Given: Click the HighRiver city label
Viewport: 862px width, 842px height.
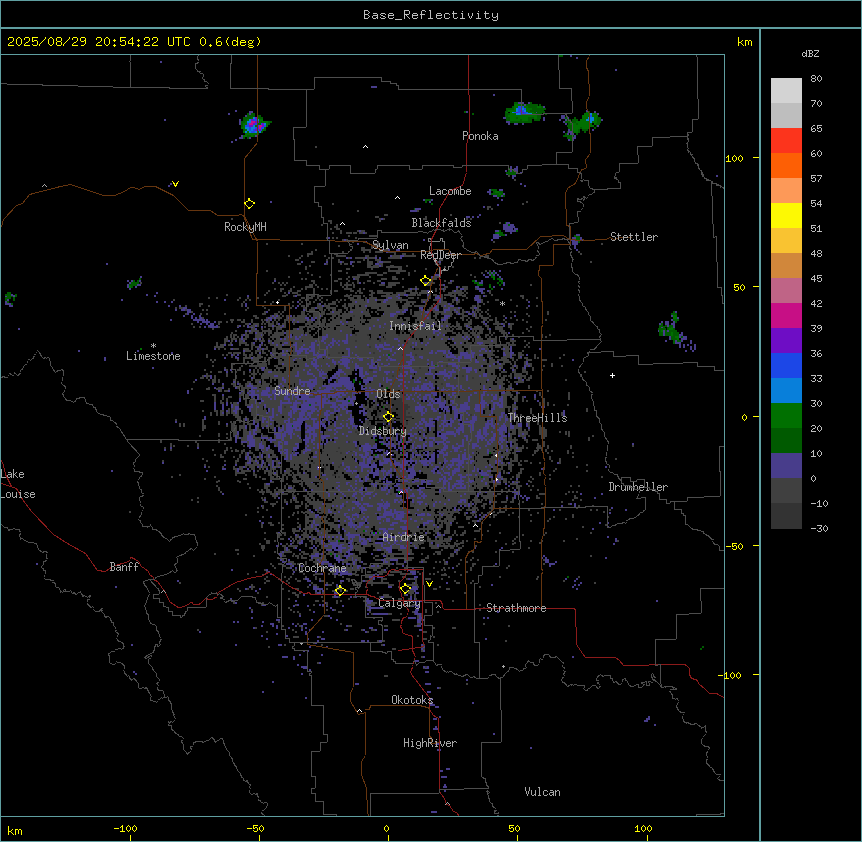Looking at the screenshot, I should [430, 743].
